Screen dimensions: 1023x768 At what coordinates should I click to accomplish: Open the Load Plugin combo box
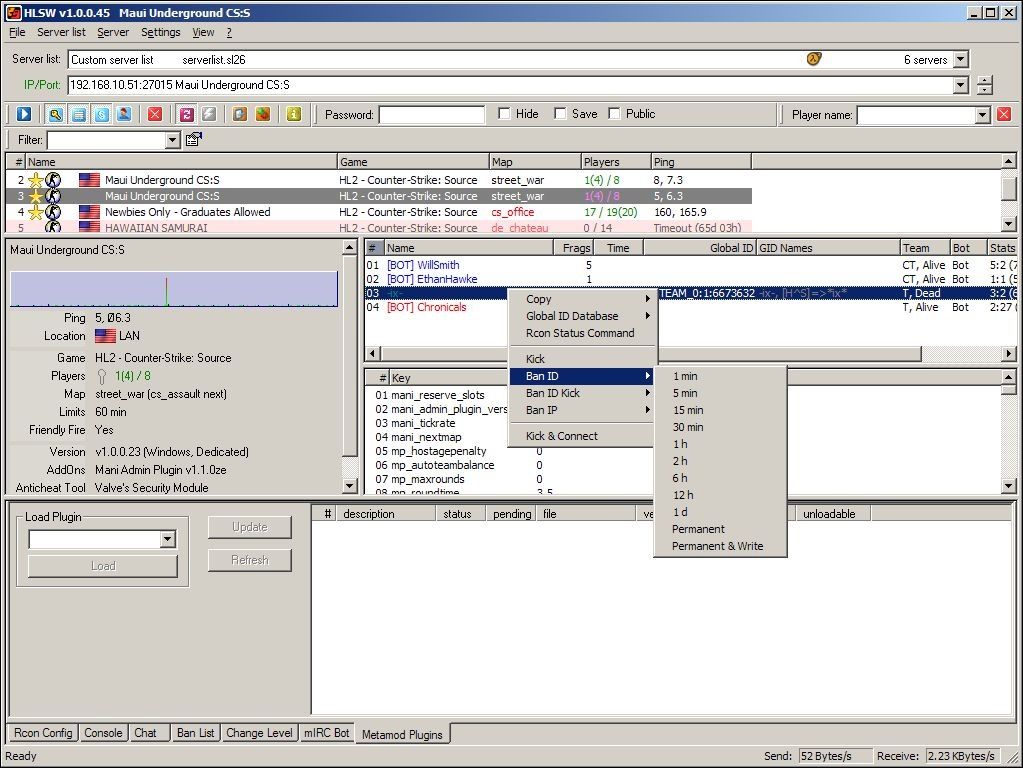tap(167, 540)
